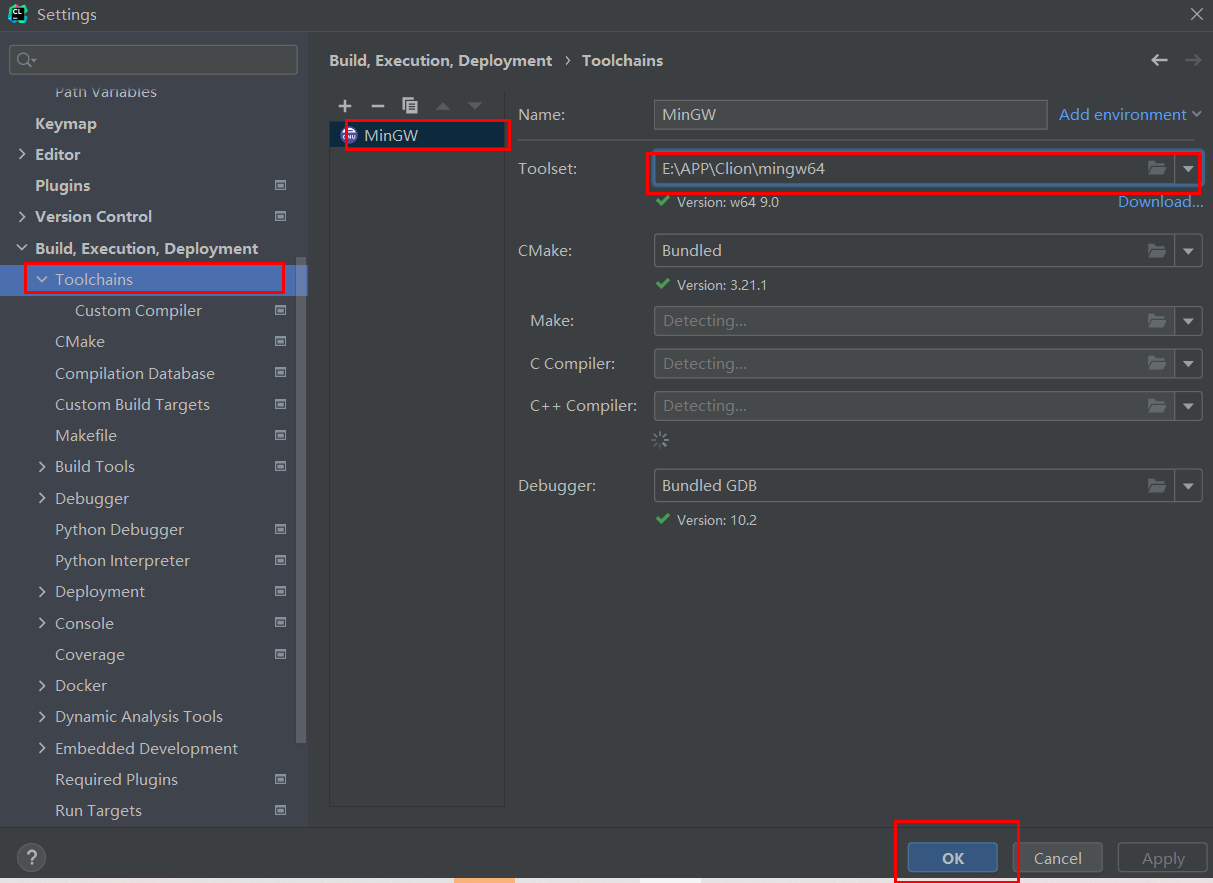1213x883 pixels.
Task: Browse folder for Debugger path
Action: pyautogui.click(x=1157, y=486)
